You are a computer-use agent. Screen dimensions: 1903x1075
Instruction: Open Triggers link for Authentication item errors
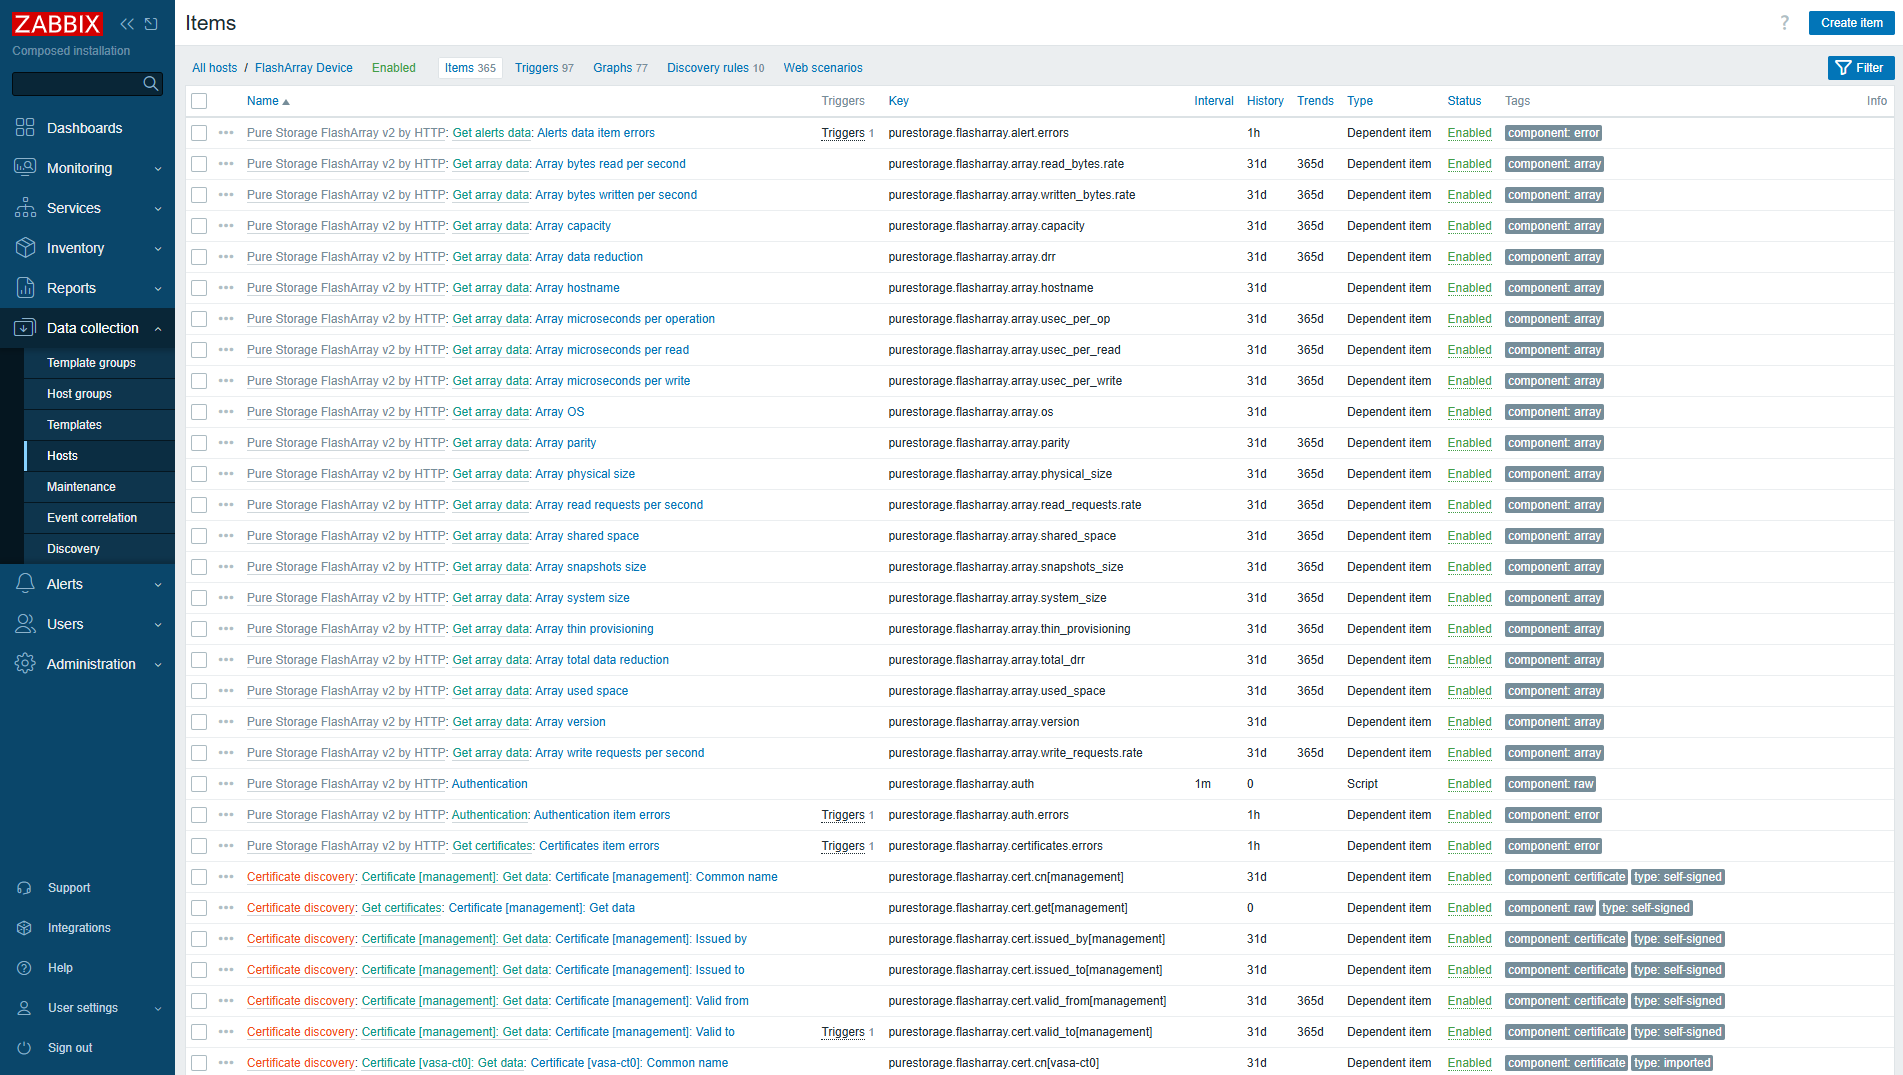coord(843,815)
